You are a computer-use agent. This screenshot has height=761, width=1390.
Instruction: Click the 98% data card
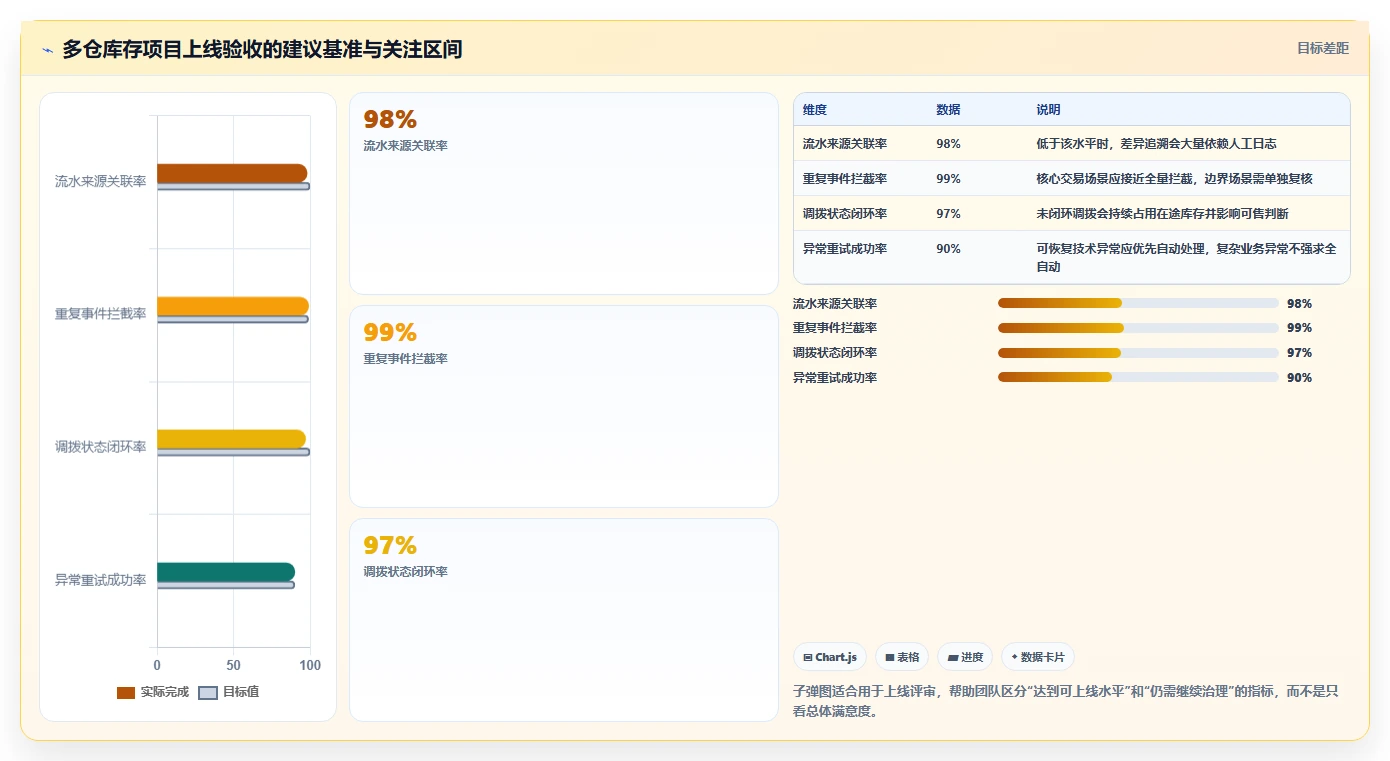tap(564, 193)
